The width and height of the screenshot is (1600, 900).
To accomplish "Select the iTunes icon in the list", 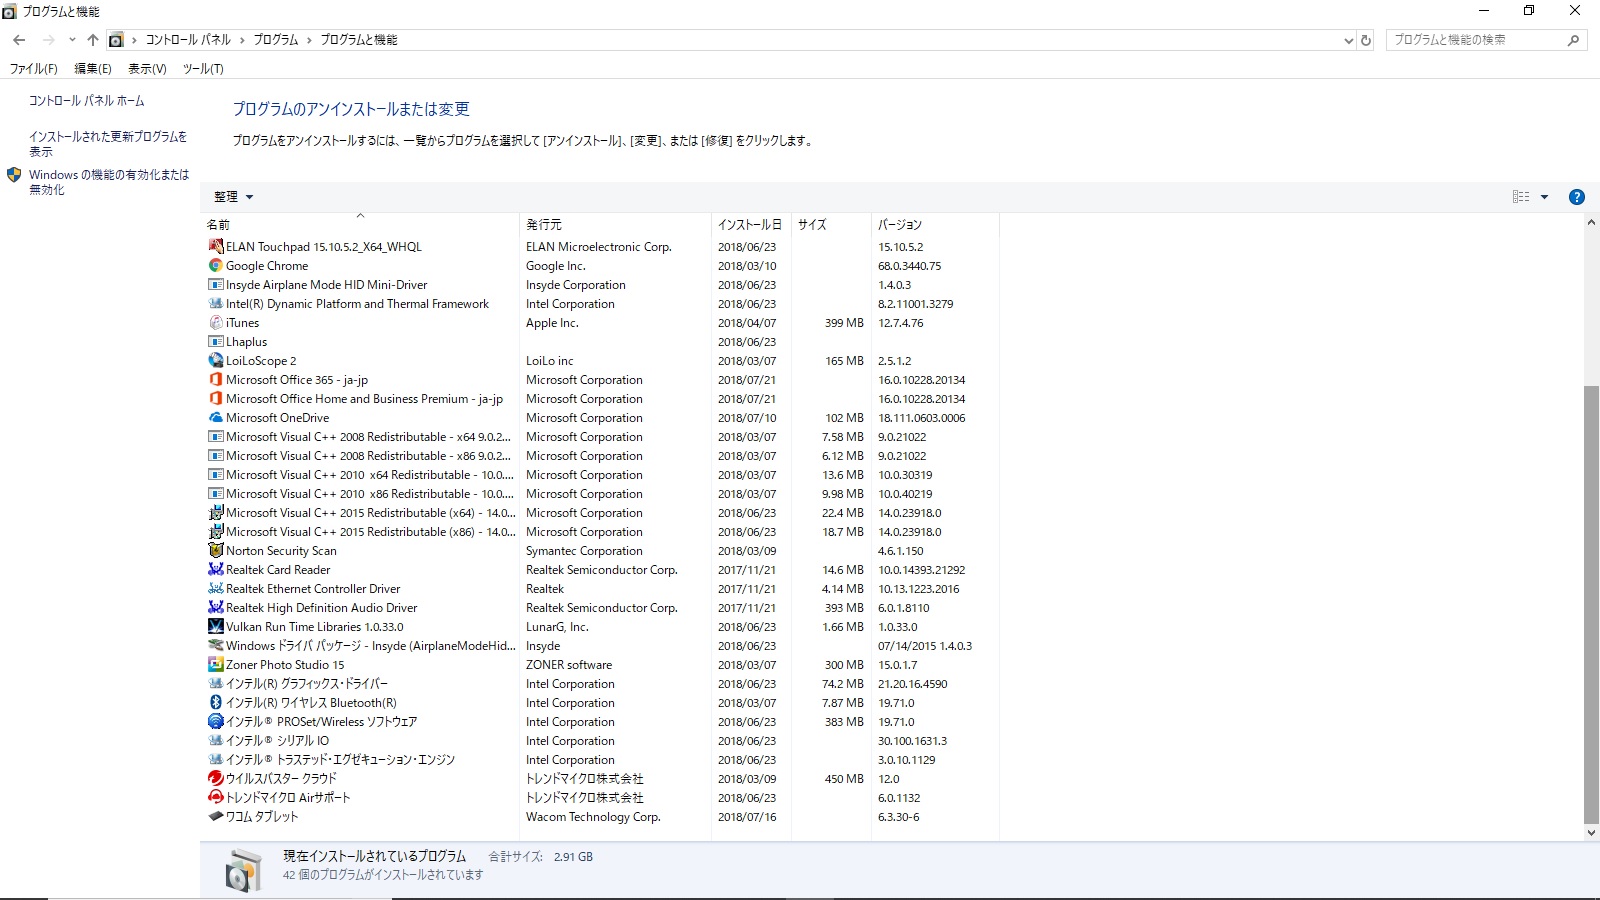I will [215, 323].
